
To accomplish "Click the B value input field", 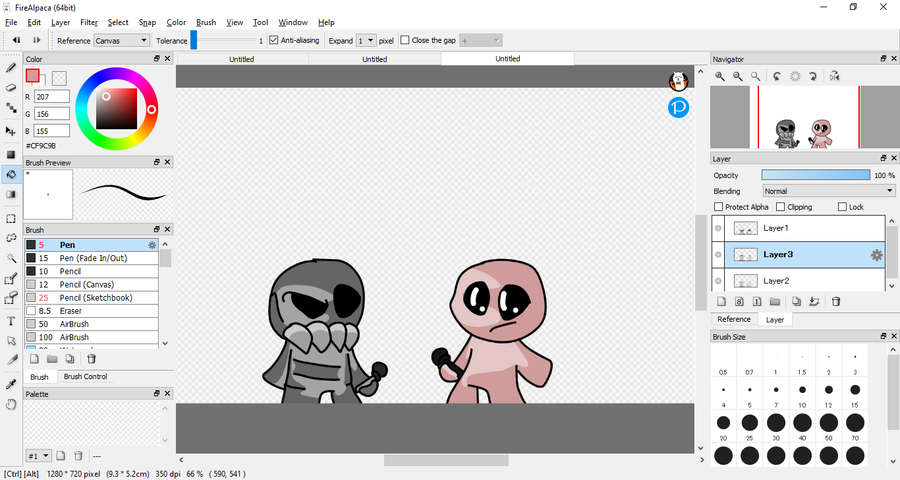I will coord(52,131).
